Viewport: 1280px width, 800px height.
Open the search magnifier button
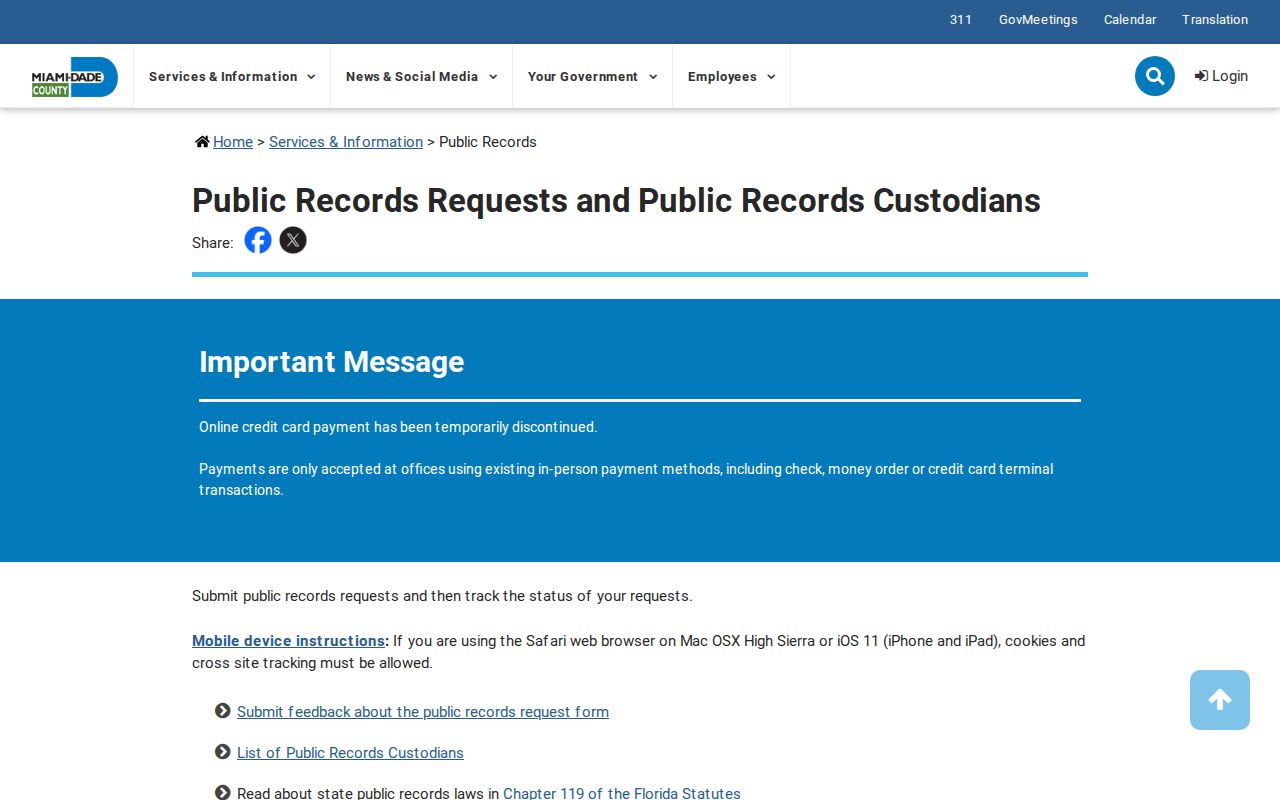pyautogui.click(x=1155, y=76)
